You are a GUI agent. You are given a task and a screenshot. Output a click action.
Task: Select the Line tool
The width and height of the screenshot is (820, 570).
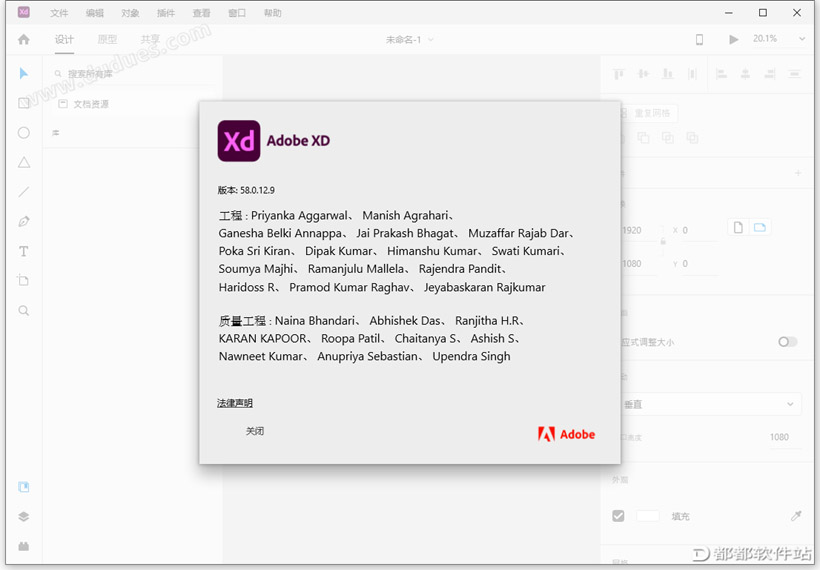click(x=24, y=192)
